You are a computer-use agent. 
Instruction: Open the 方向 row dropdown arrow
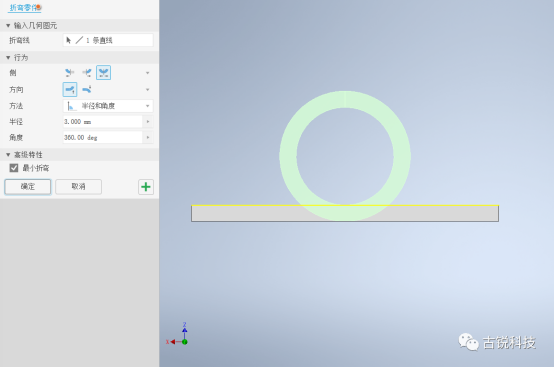pyautogui.click(x=148, y=90)
